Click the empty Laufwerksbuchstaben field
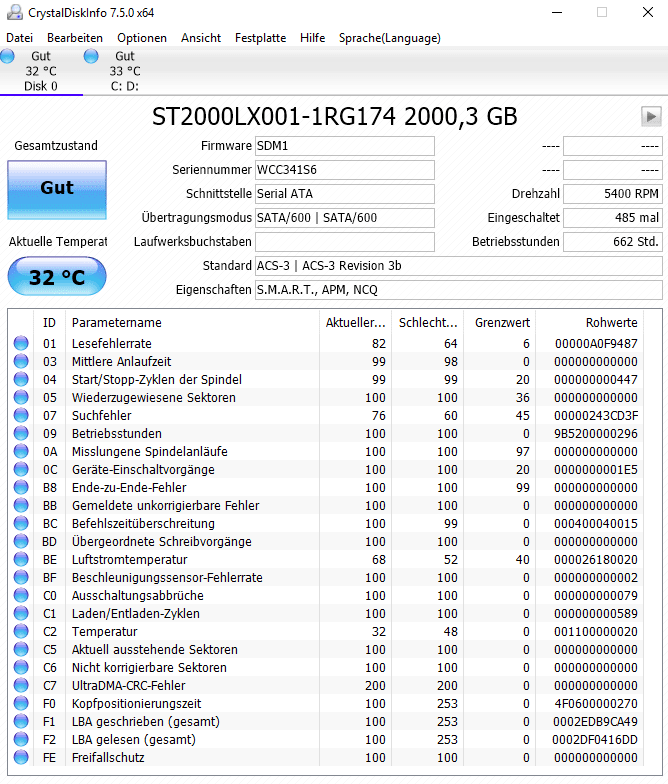The image size is (668, 784). 344,242
